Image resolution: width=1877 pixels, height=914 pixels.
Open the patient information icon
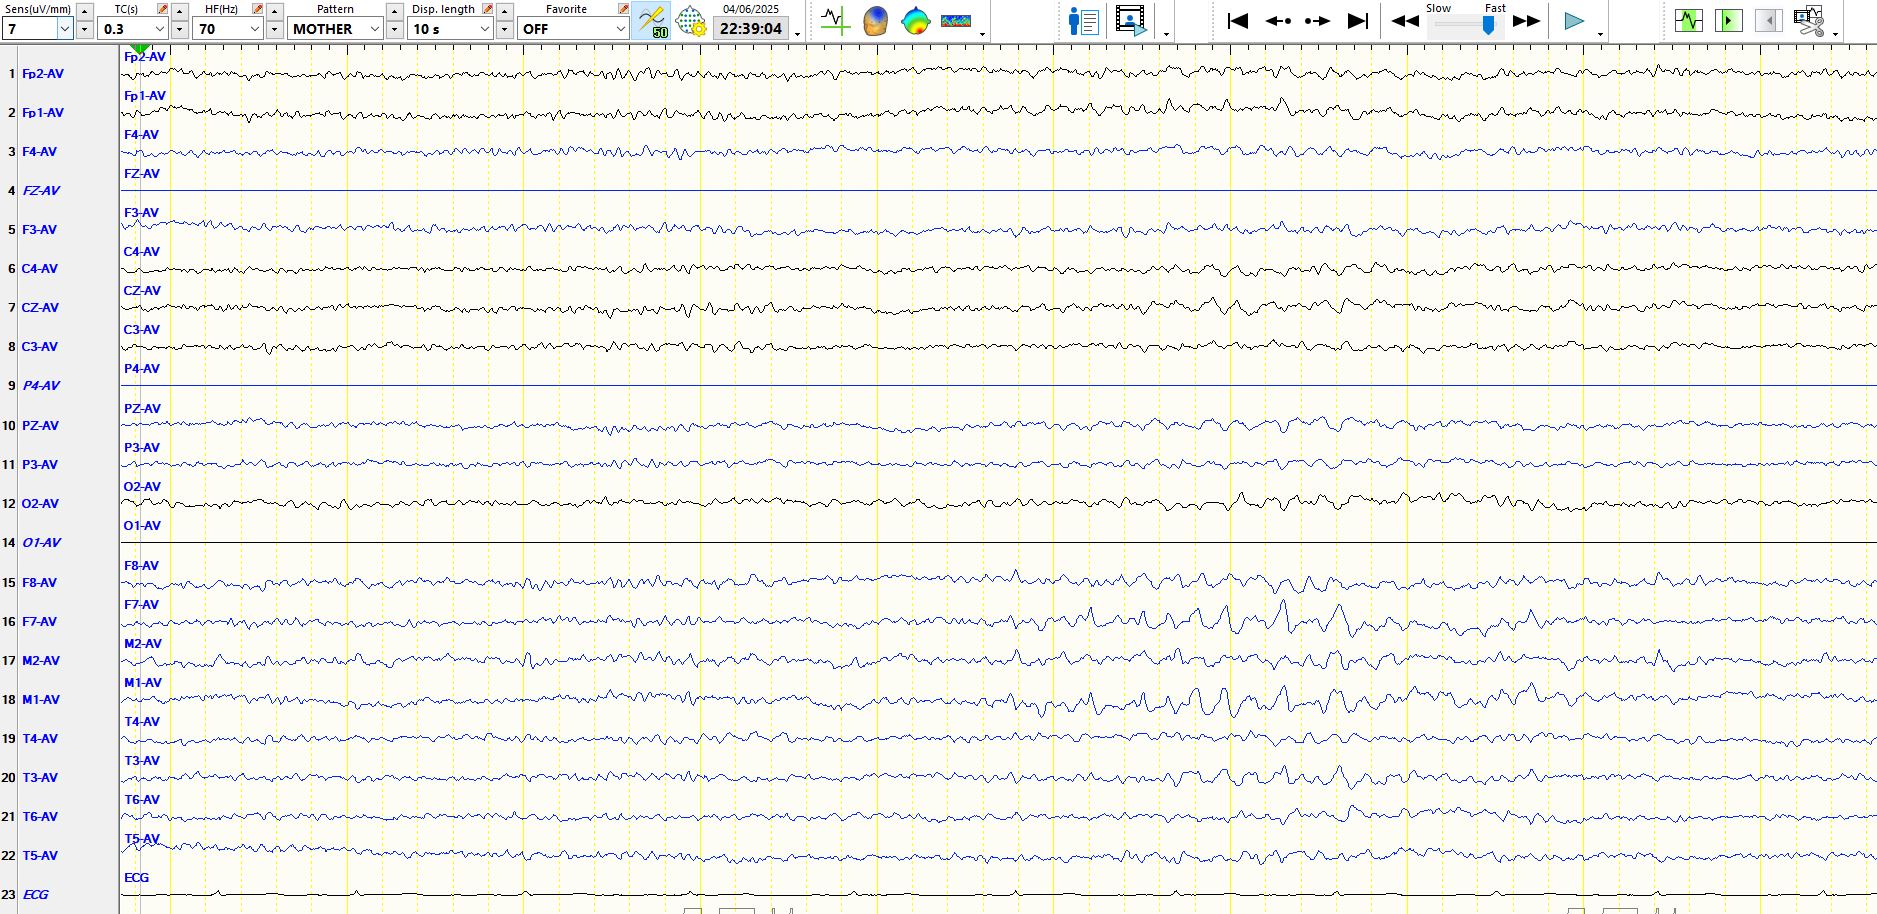click(x=1083, y=21)
